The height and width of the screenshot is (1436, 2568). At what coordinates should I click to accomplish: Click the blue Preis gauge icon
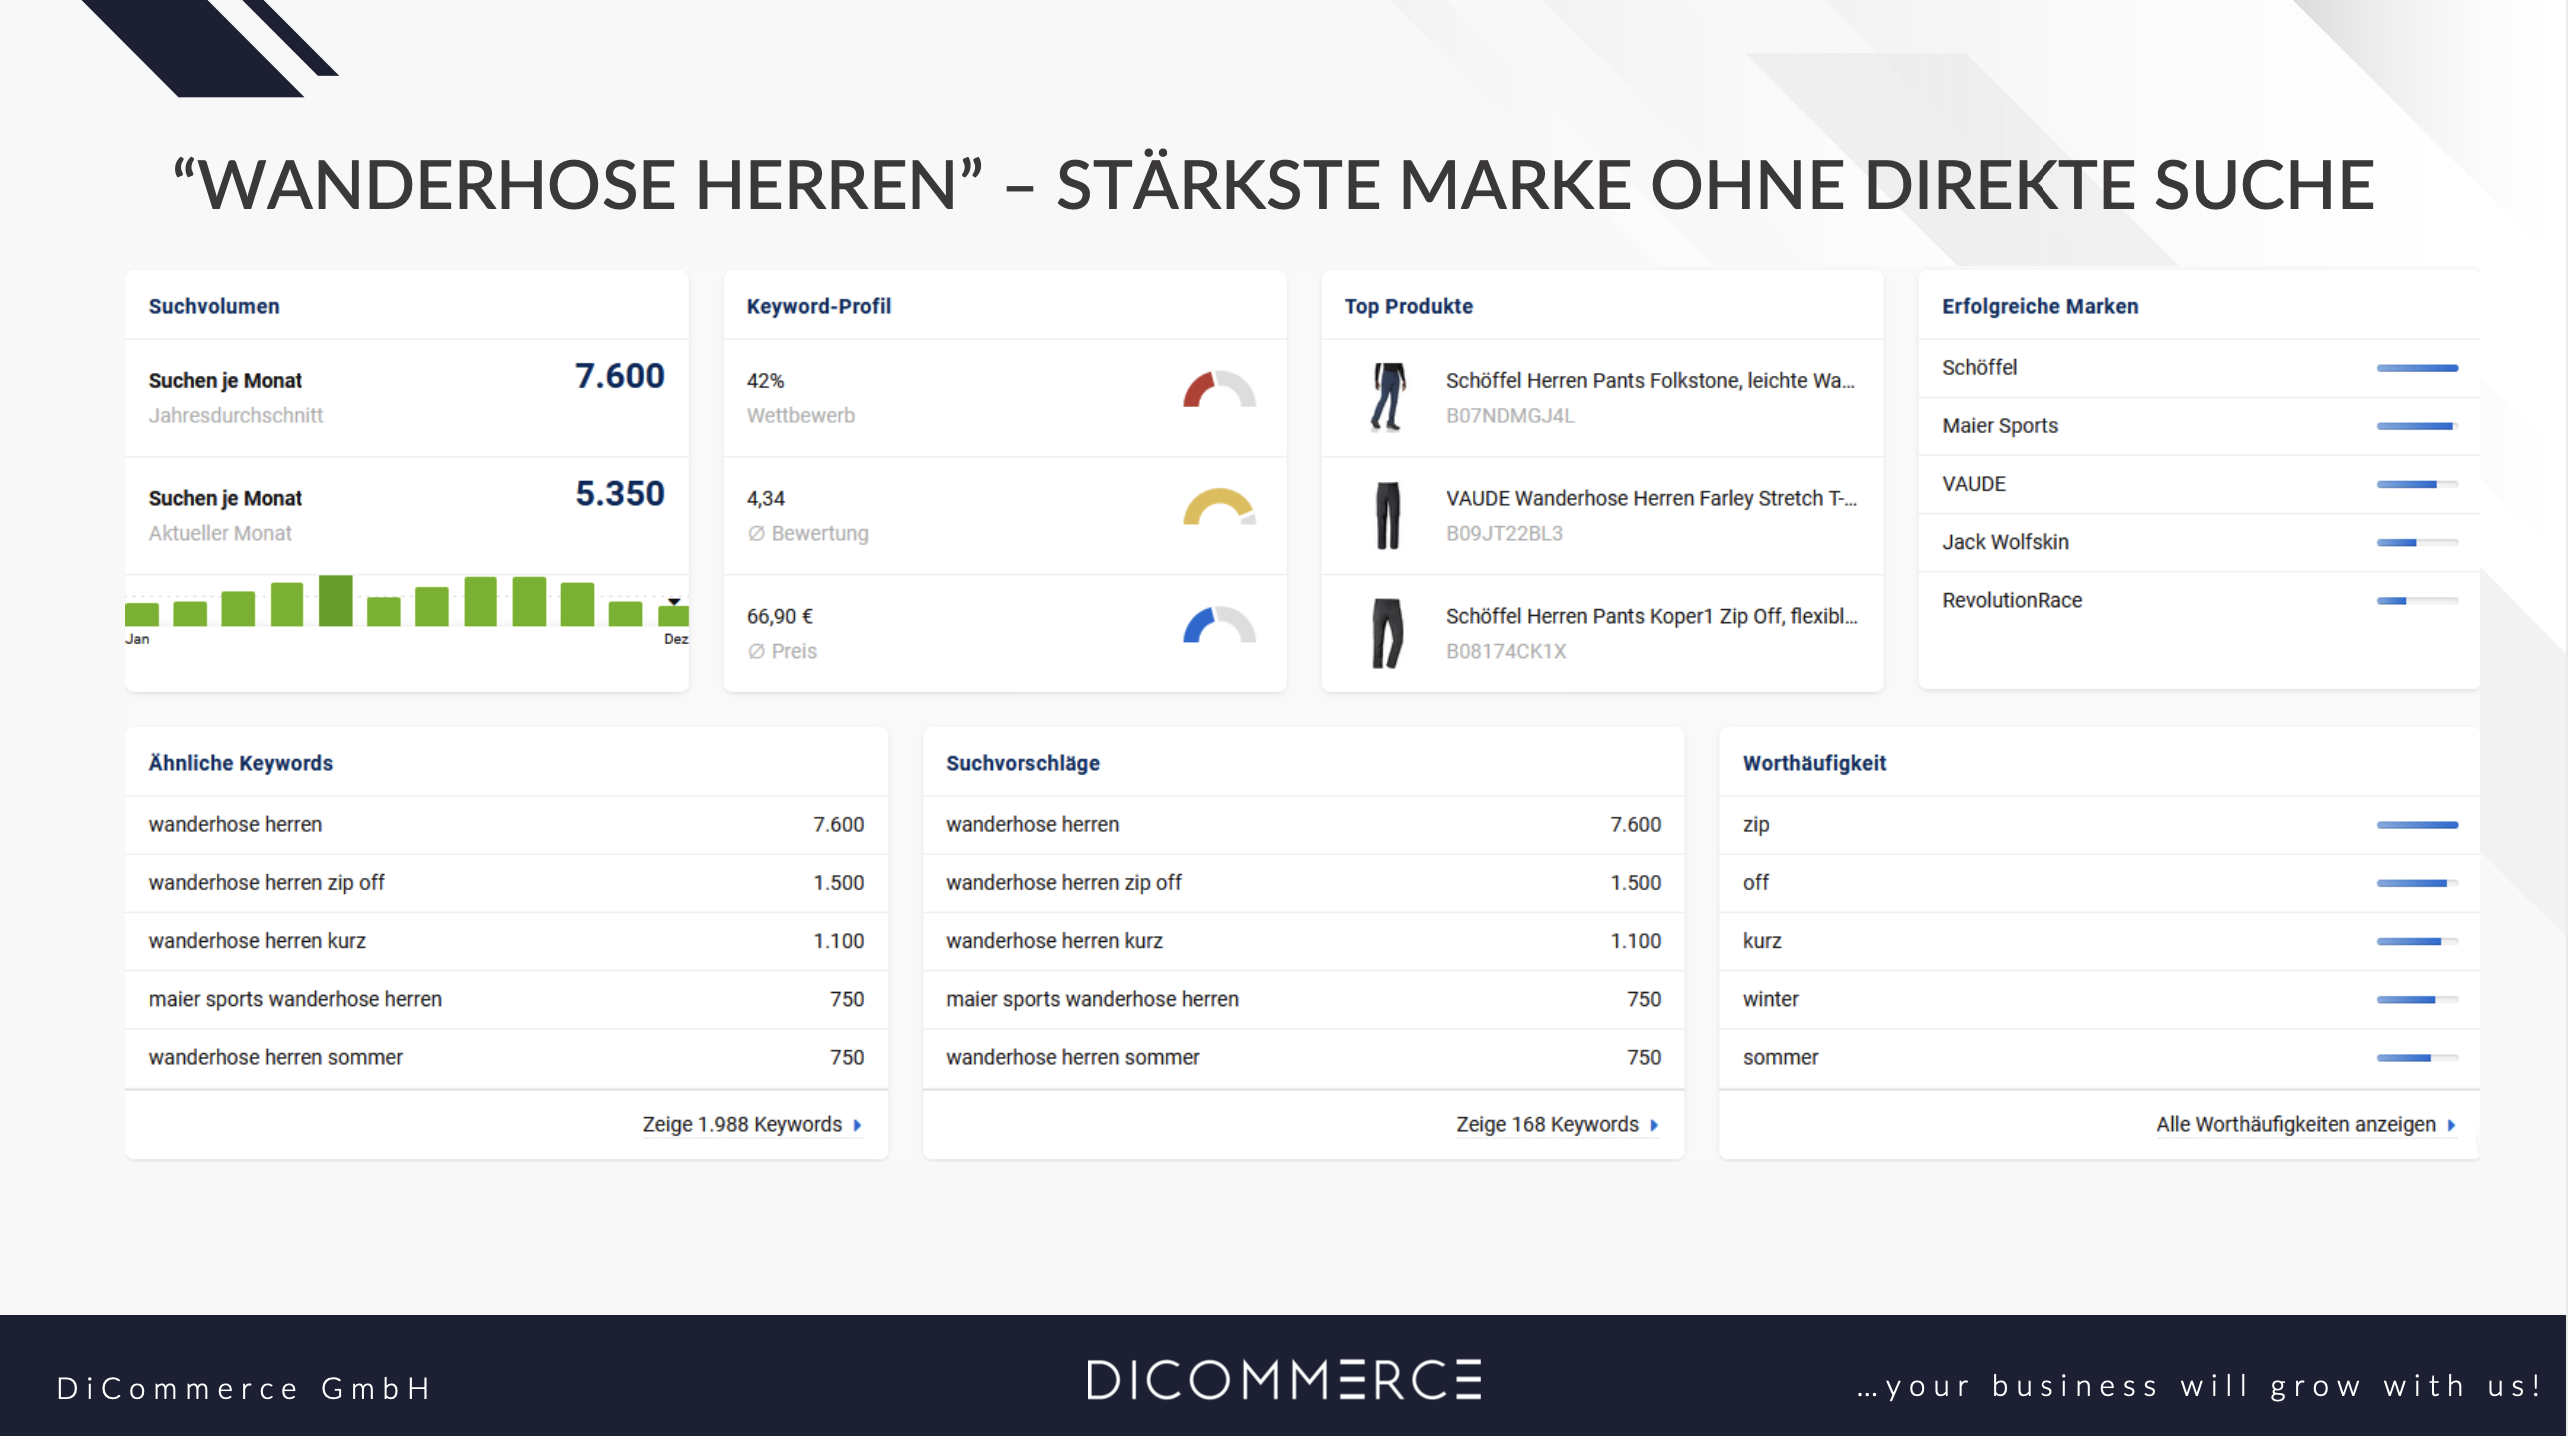pyautogui.click(x=1219, y=625)
